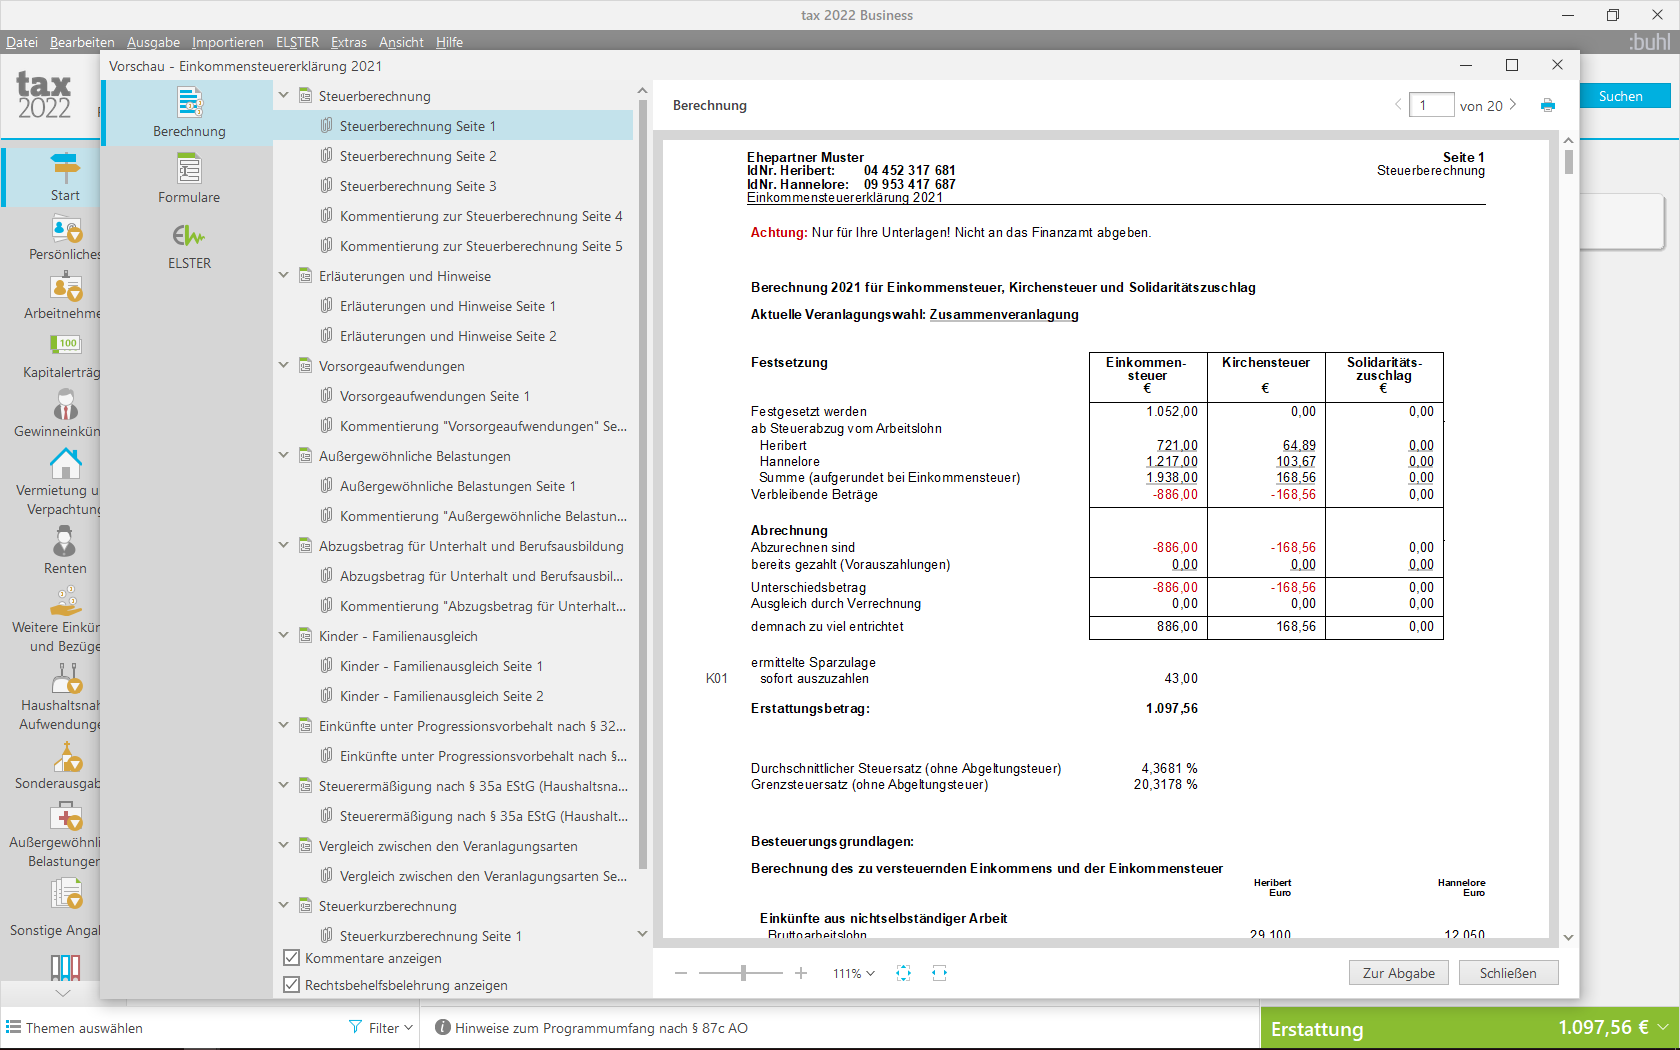Open the Ansicht menu

click(x=401, y=42)
